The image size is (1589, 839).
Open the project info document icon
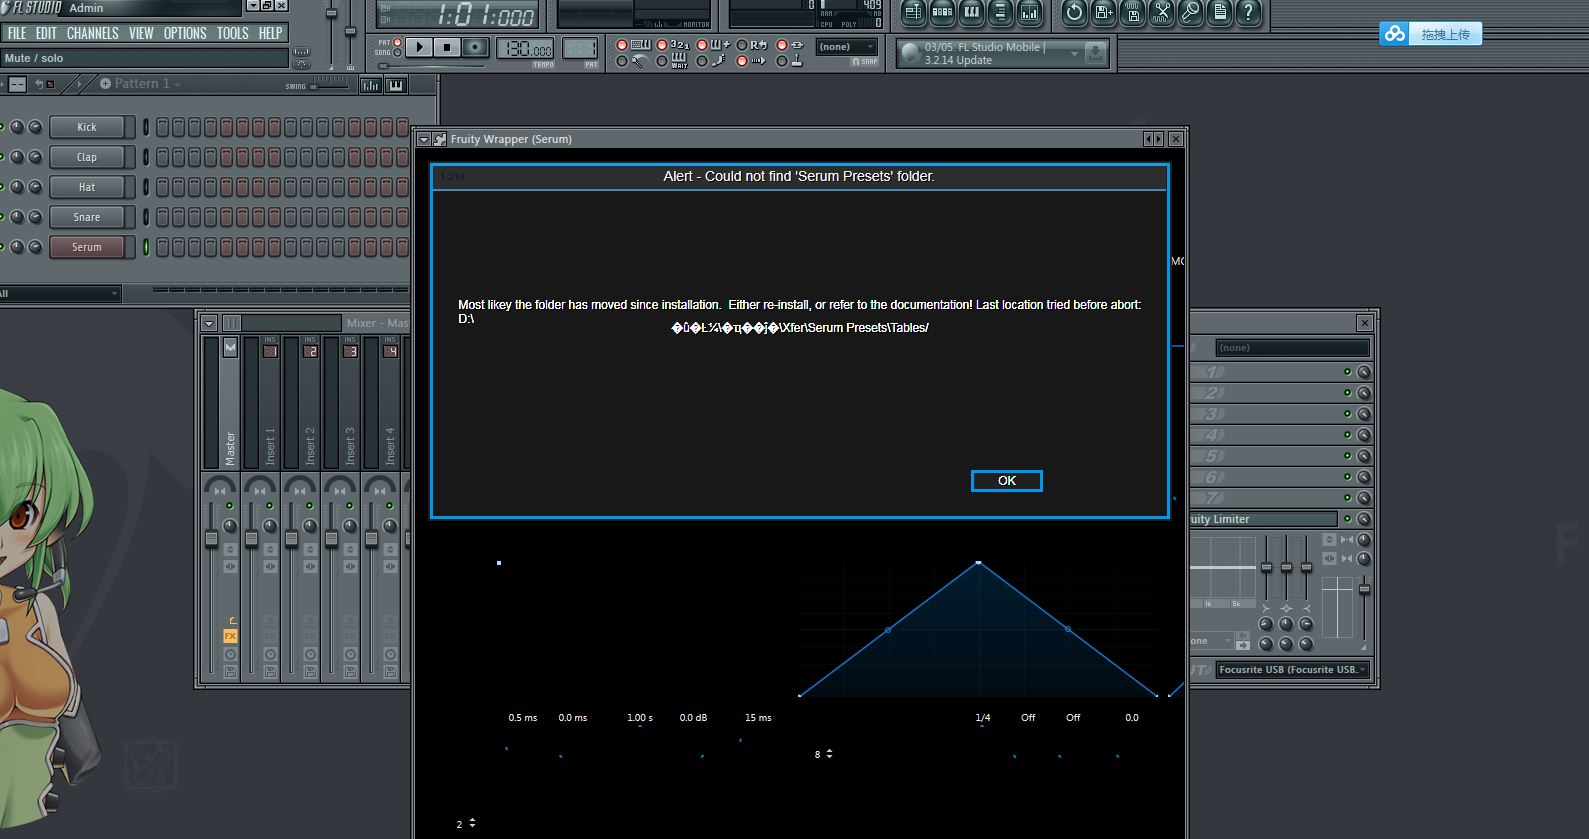point(1219,13)
